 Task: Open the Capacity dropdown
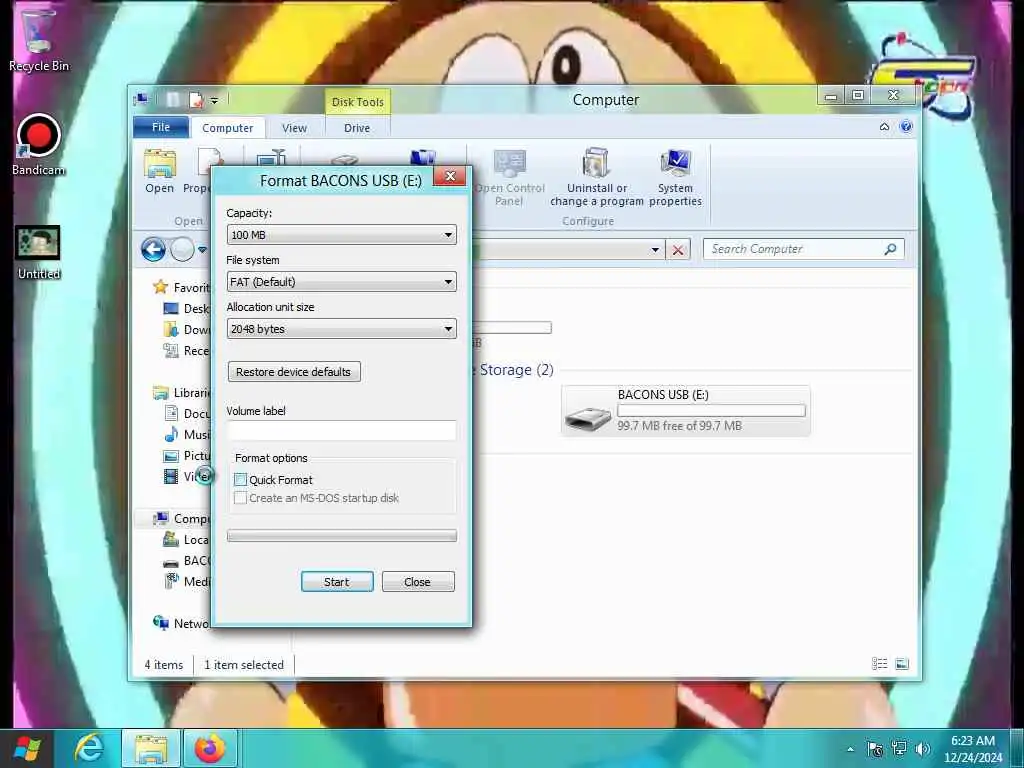pos(342,234)
